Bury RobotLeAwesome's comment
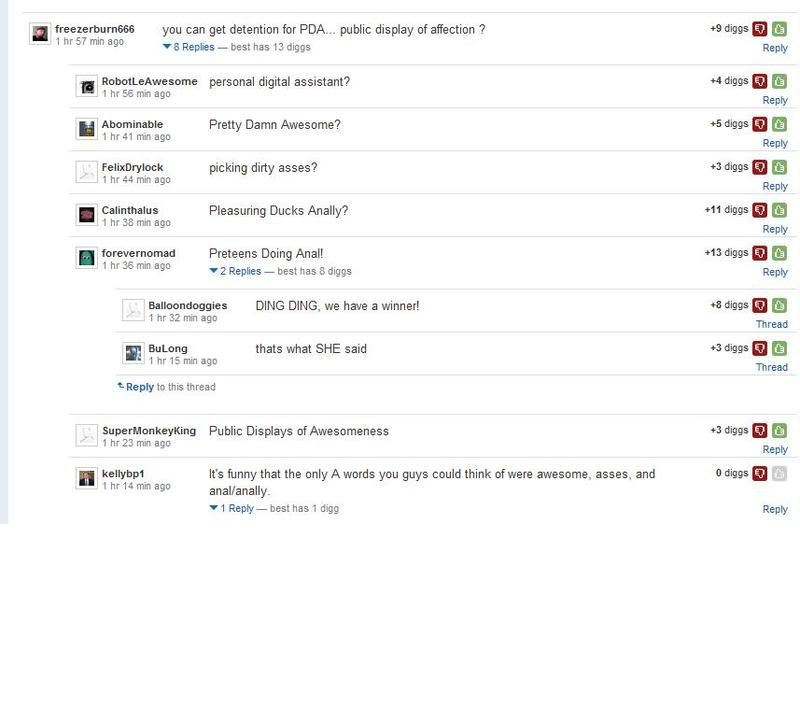Screen dimensions: 800x722 [760, 81]
